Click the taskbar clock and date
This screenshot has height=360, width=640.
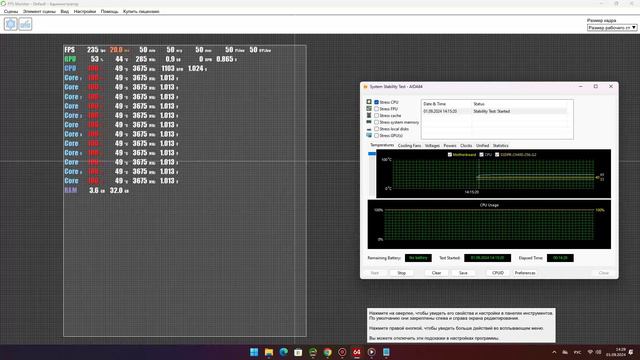pos(616,352)
